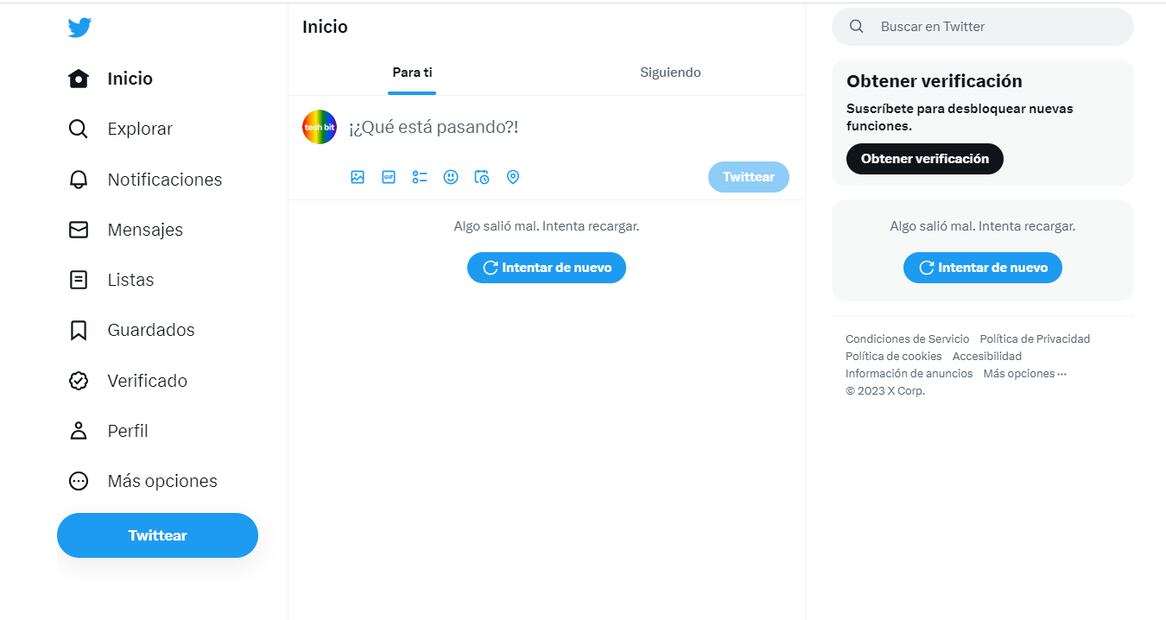Open the GIF picker icon
Viewport: 1166px width, 620px height.
point(389,177)
